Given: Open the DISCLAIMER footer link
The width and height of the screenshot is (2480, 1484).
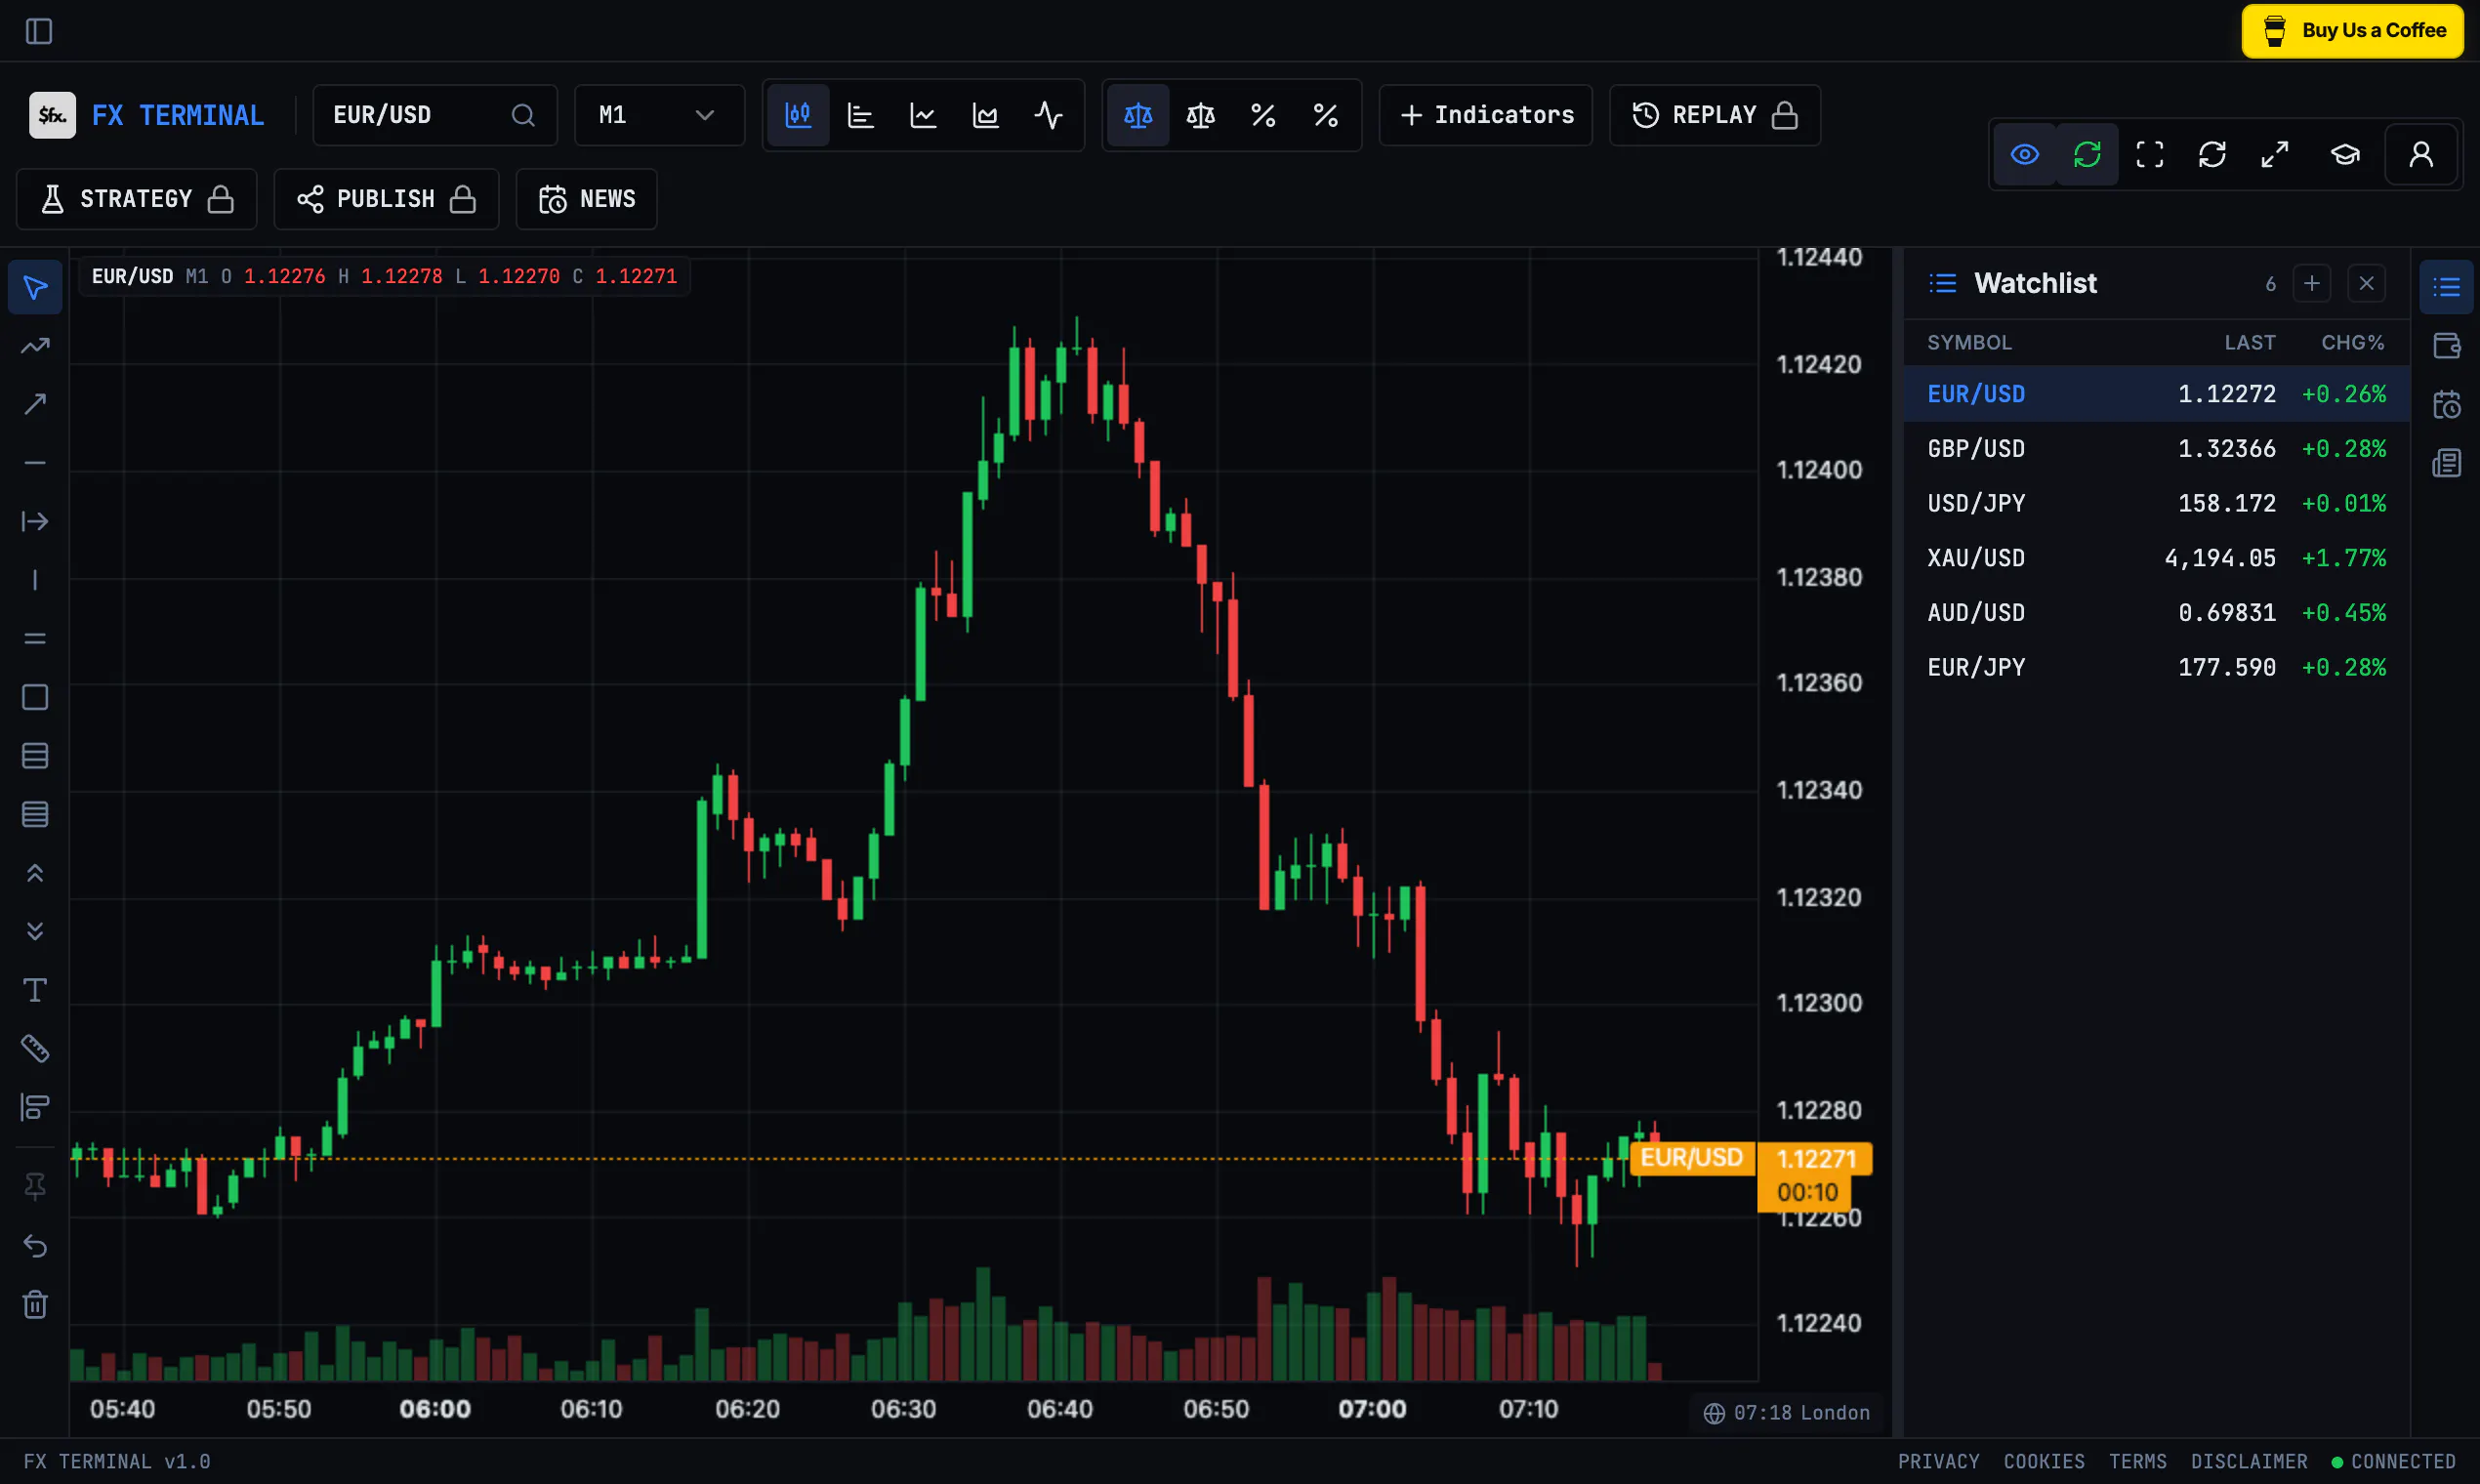Looking at the screenshot, I should point(2249,1461).
